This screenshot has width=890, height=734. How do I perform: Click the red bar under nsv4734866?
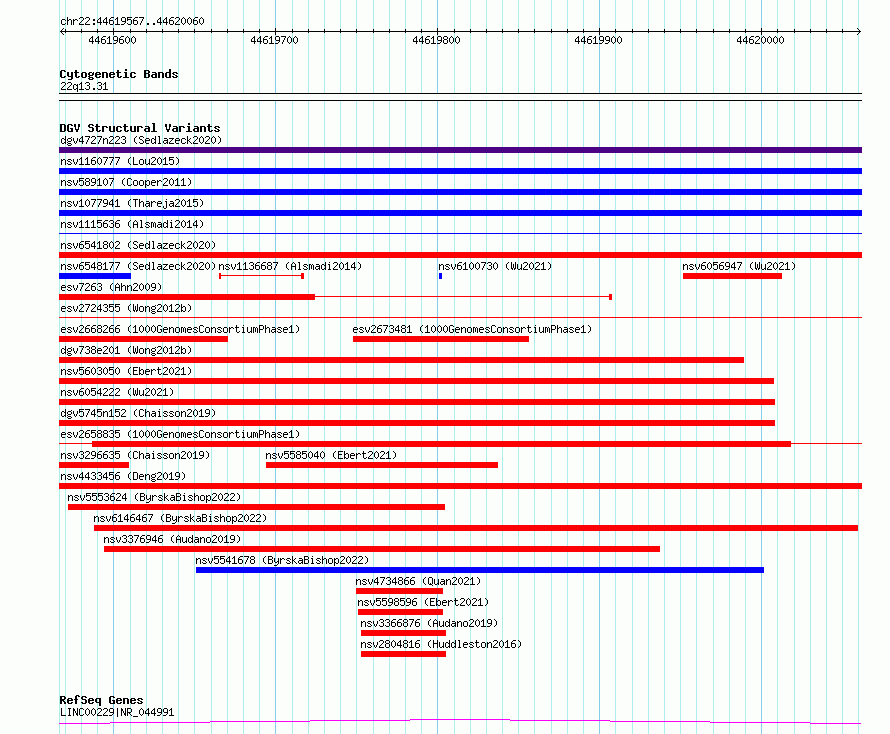tap(400, 591)
